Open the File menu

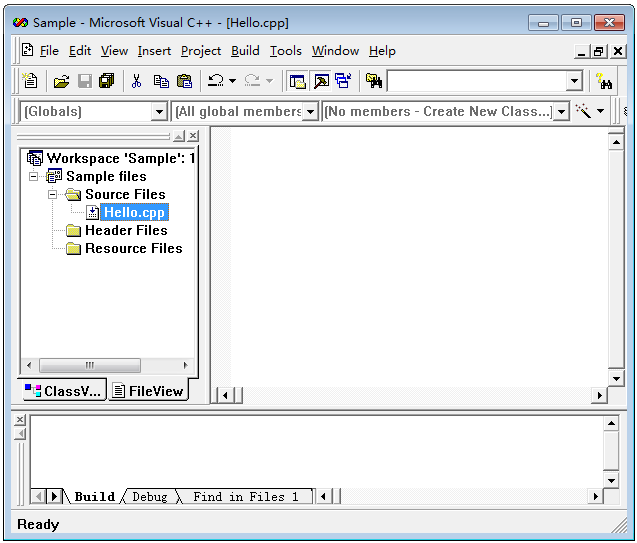click(x=49, y=51)
